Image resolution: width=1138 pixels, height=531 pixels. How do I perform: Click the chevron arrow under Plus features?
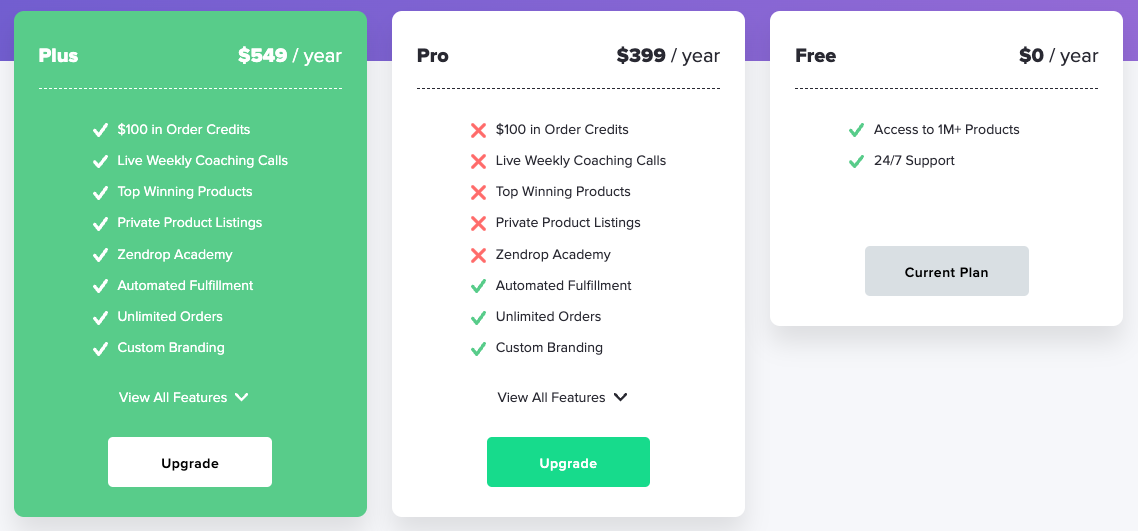(241, 397)
